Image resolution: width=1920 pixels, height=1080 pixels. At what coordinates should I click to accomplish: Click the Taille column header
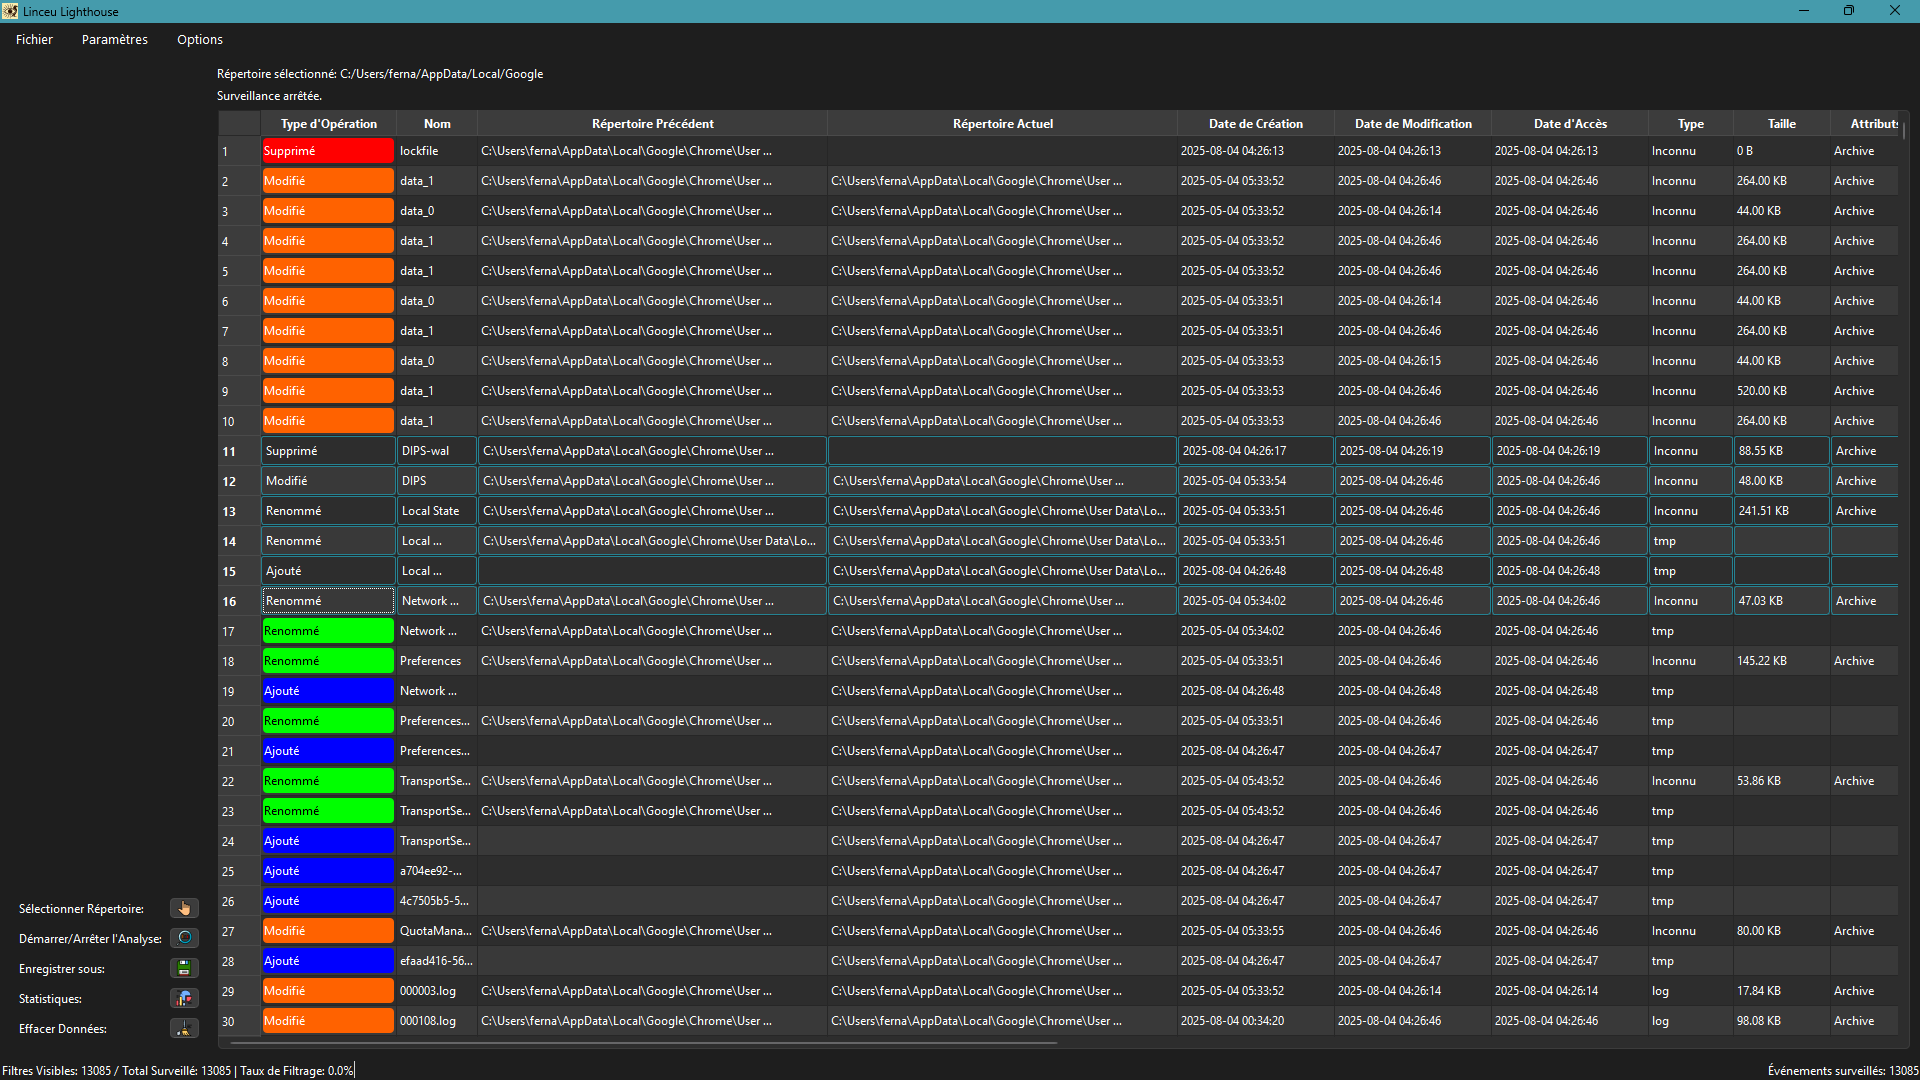(x=1781, y=124)
